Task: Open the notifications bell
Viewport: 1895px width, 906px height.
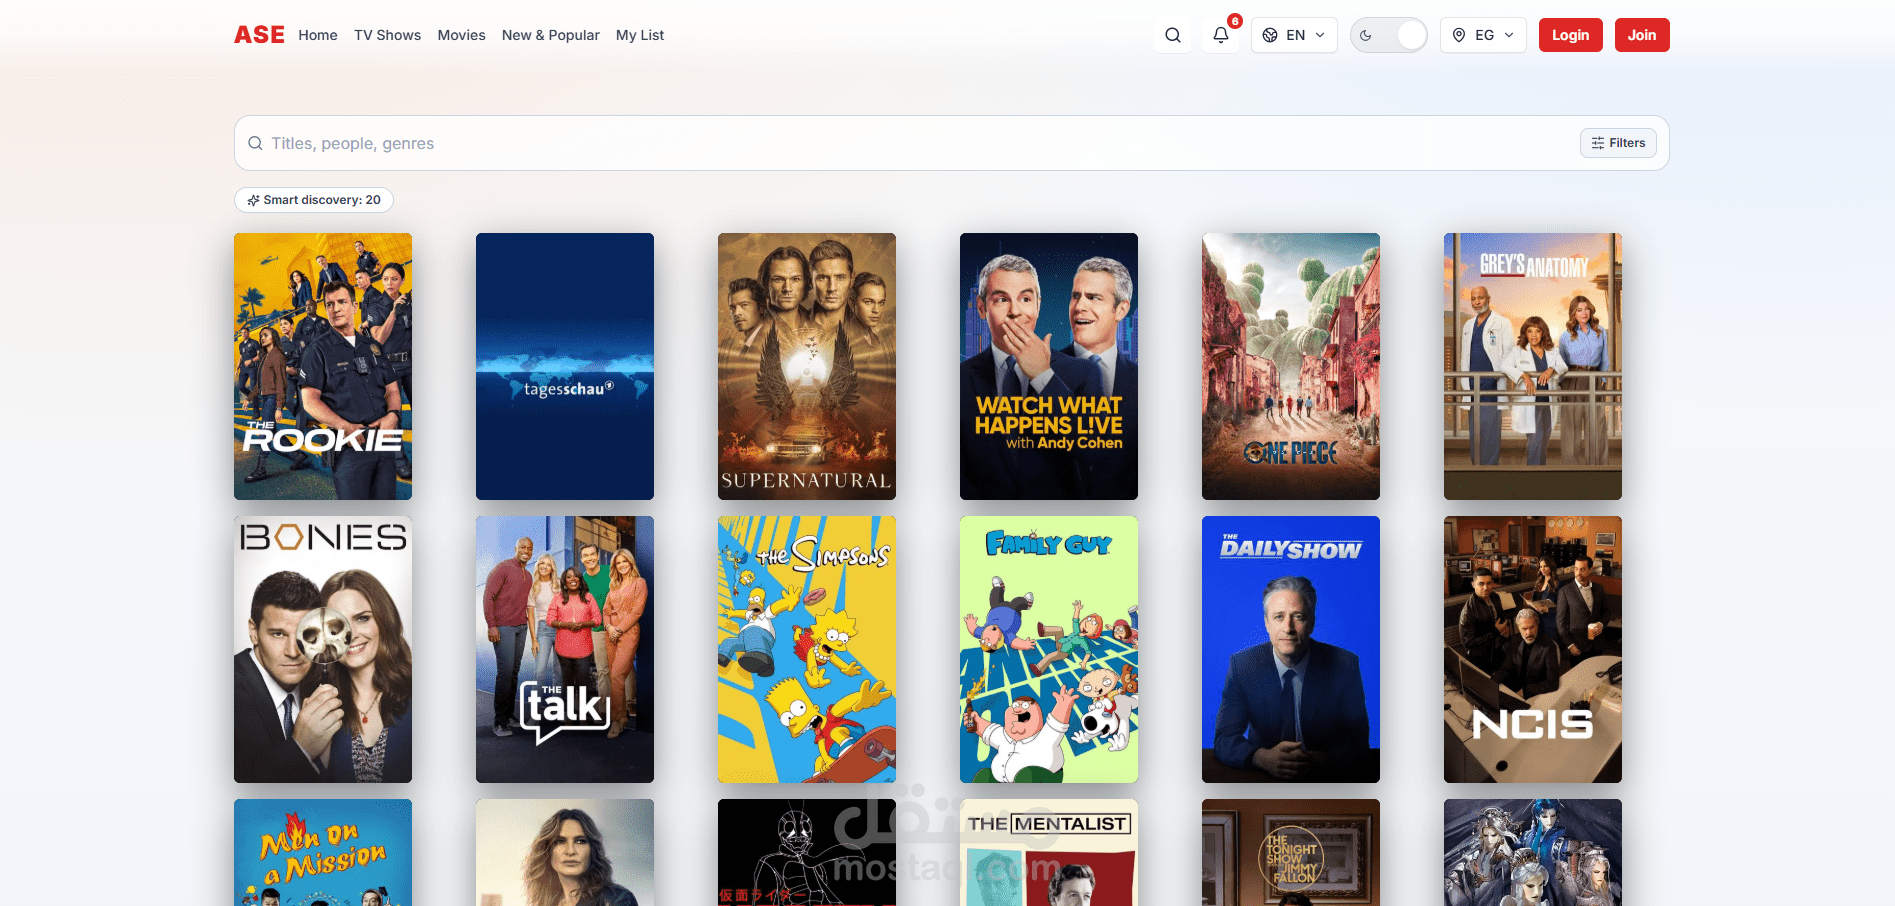Action: (1221, 35)
